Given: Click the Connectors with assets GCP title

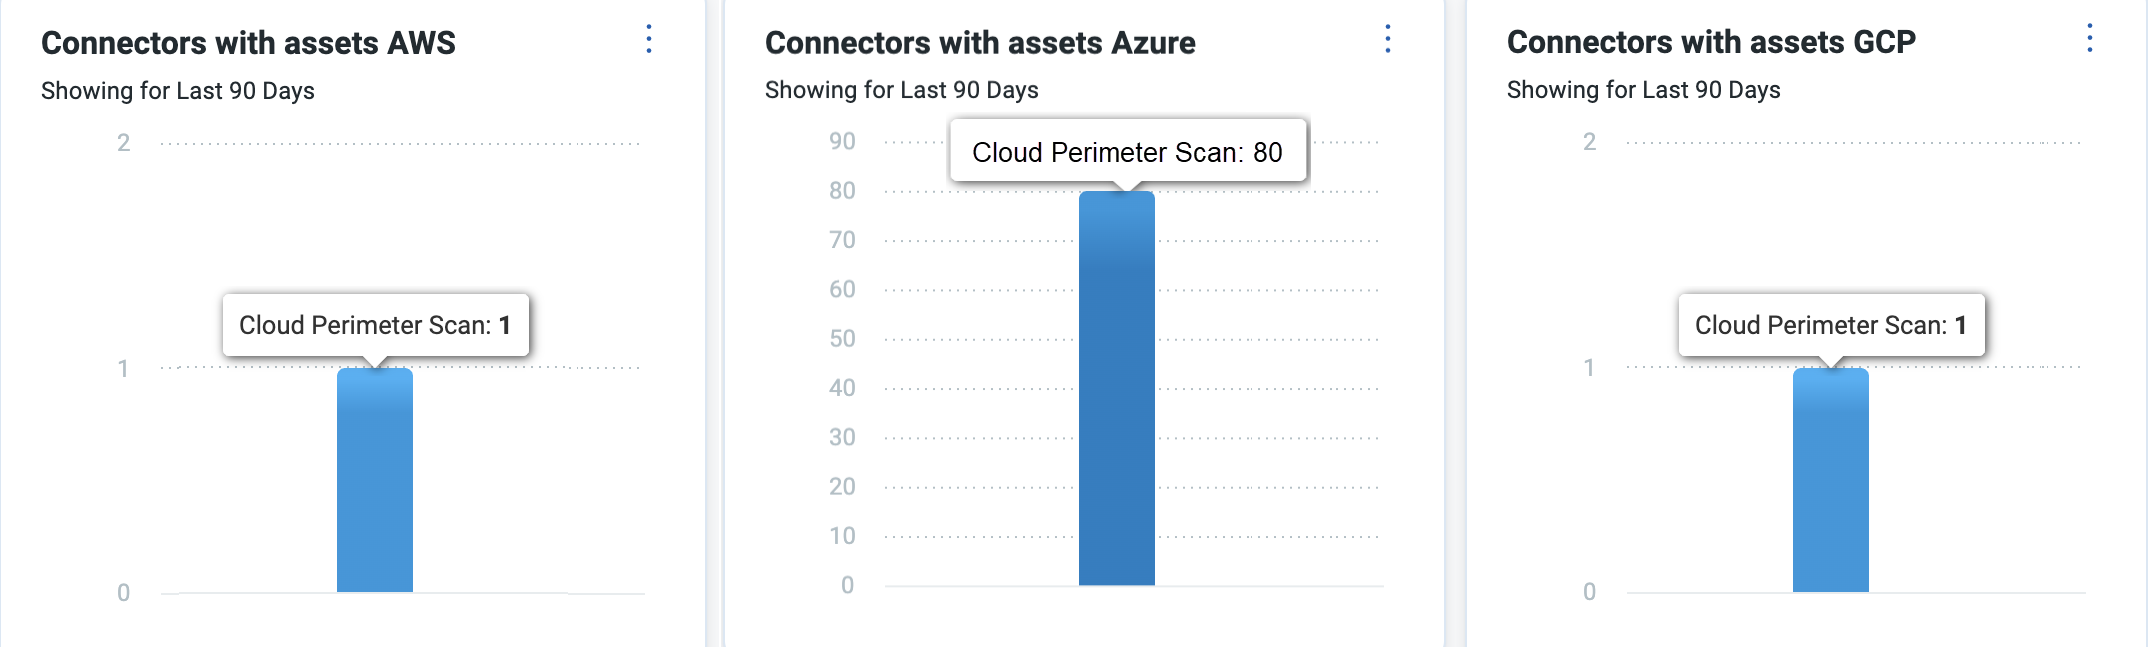Looking at the screenshot, I should tap(1711, 42).
